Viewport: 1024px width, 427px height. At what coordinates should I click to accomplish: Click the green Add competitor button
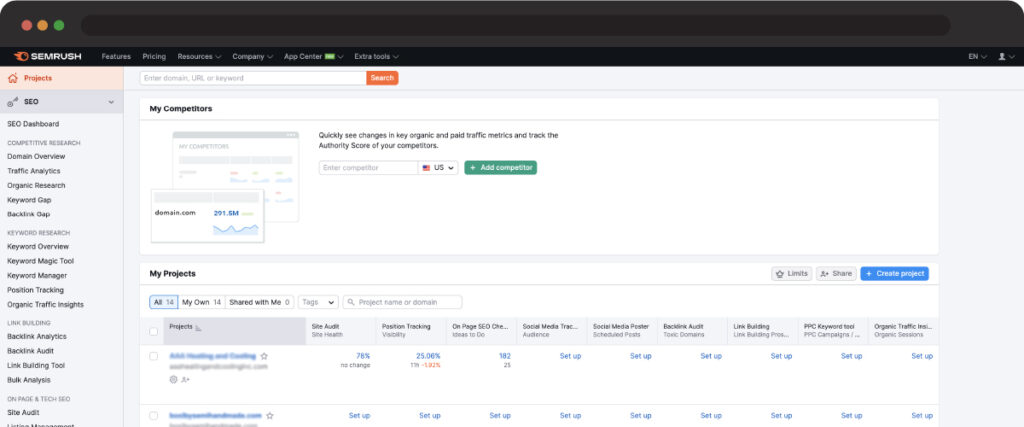coord(501,168)
